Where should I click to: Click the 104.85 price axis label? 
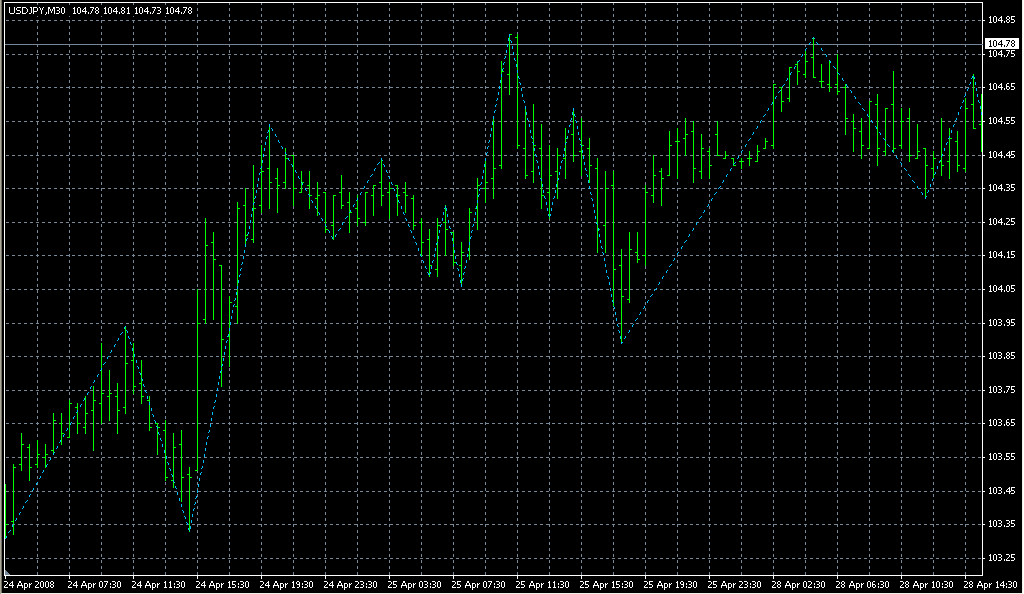[x=1002, y=20]
